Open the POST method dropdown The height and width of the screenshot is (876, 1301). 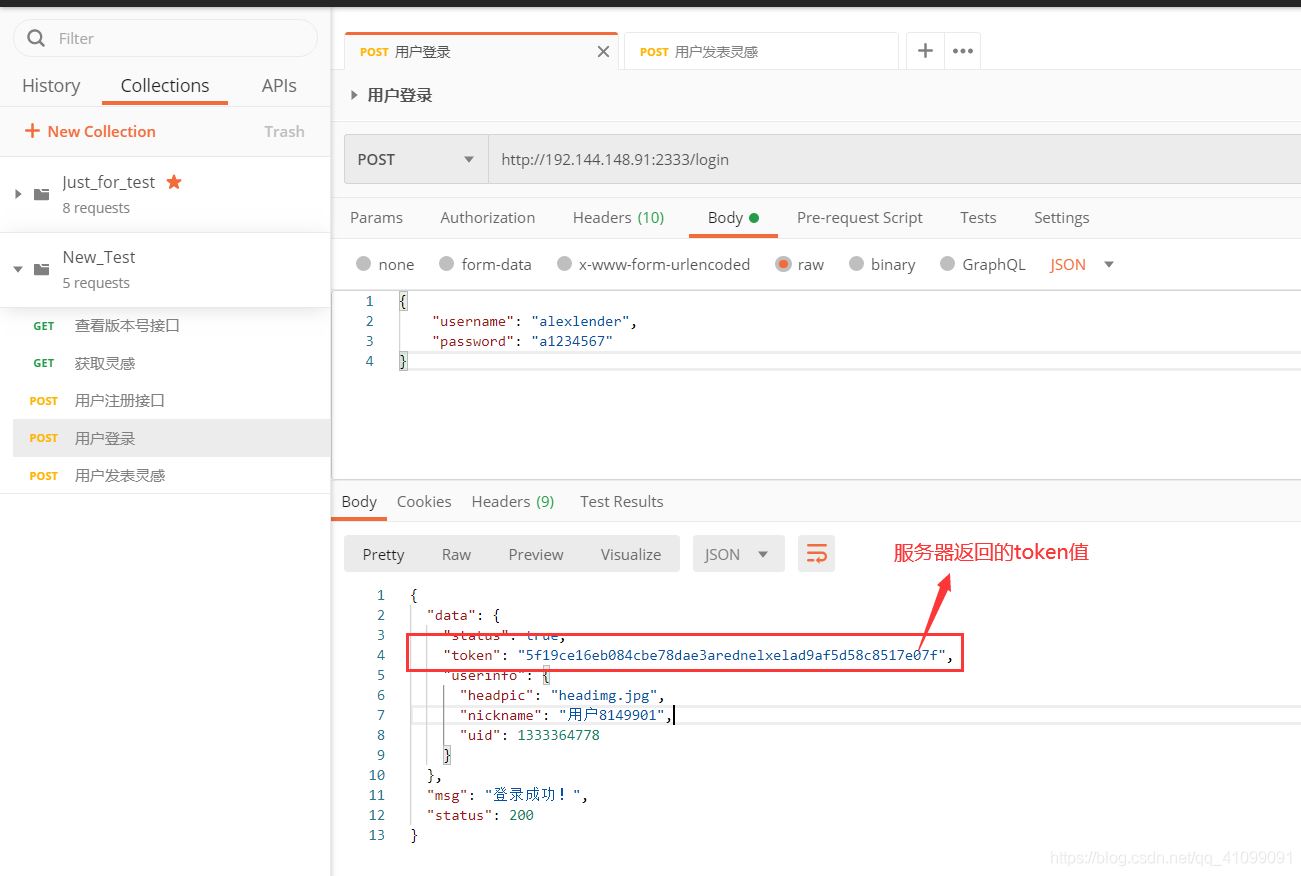pos(416,159)
